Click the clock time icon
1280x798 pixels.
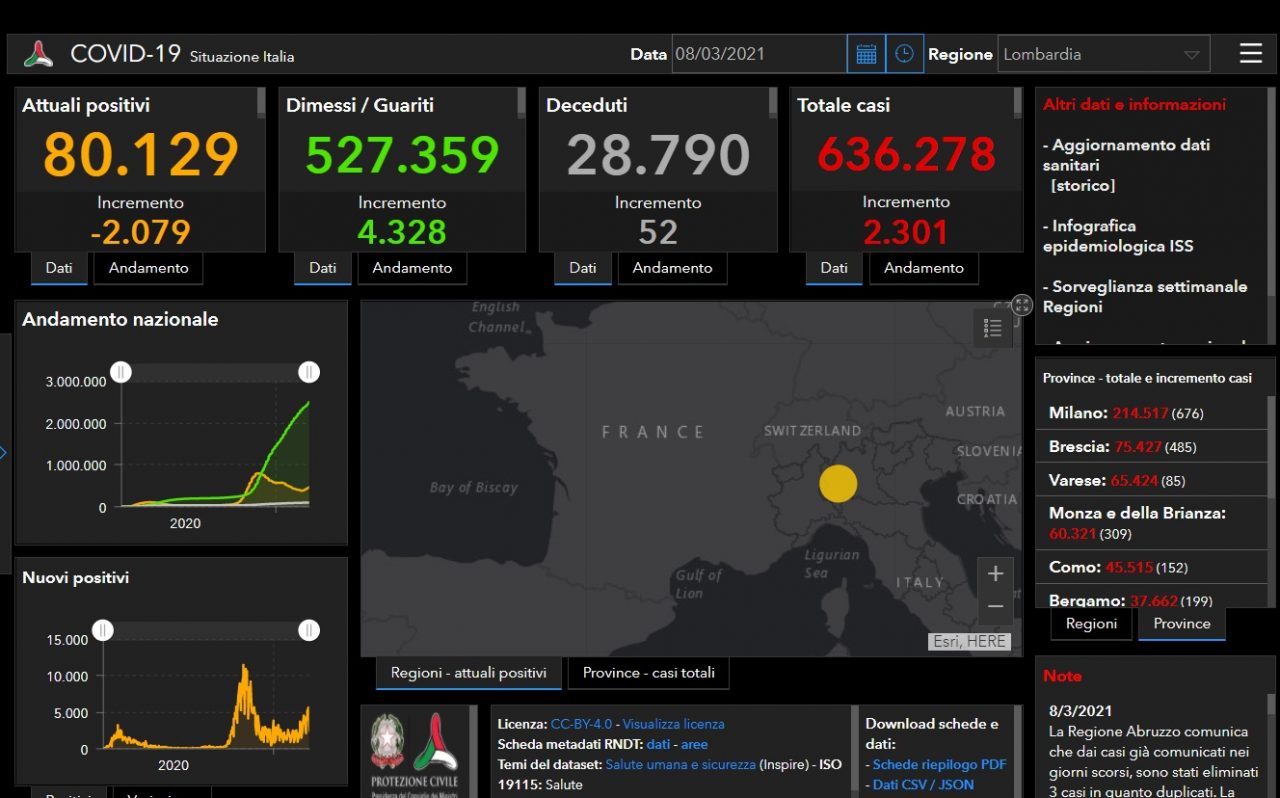(904, 54)
